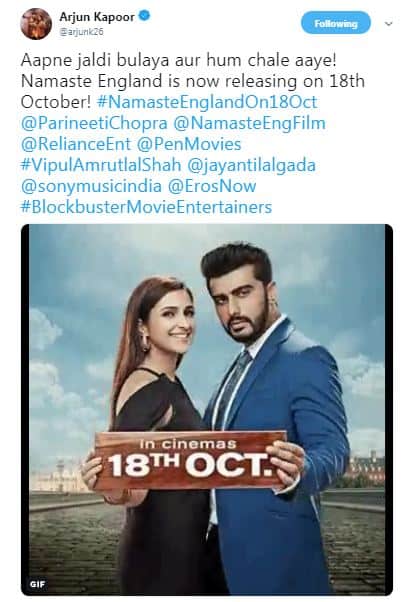416x602 pixels.
Task: Visit @sonymusicindia mention
Action: click(91, 187)
